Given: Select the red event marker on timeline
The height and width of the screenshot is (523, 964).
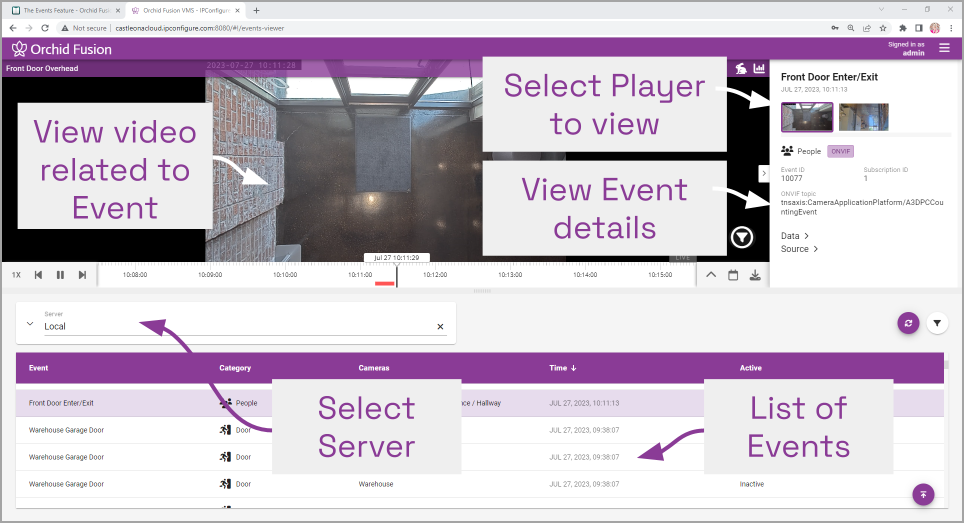Looking at the screenshot, I should (x=385, y=283).
